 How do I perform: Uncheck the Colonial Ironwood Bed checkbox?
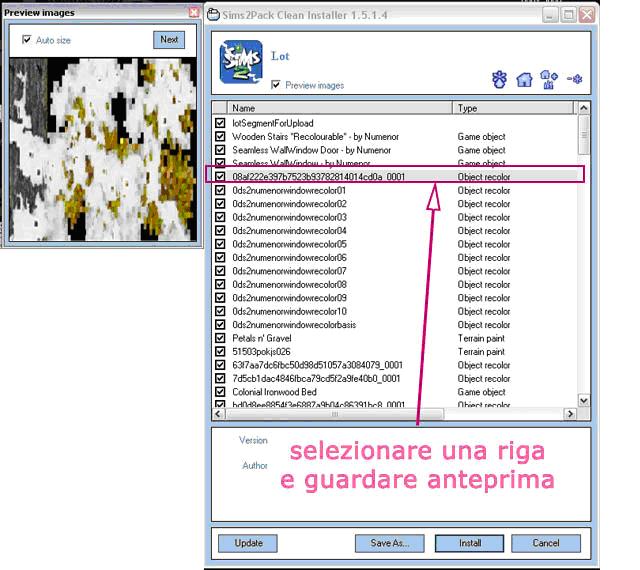point(220,392)
